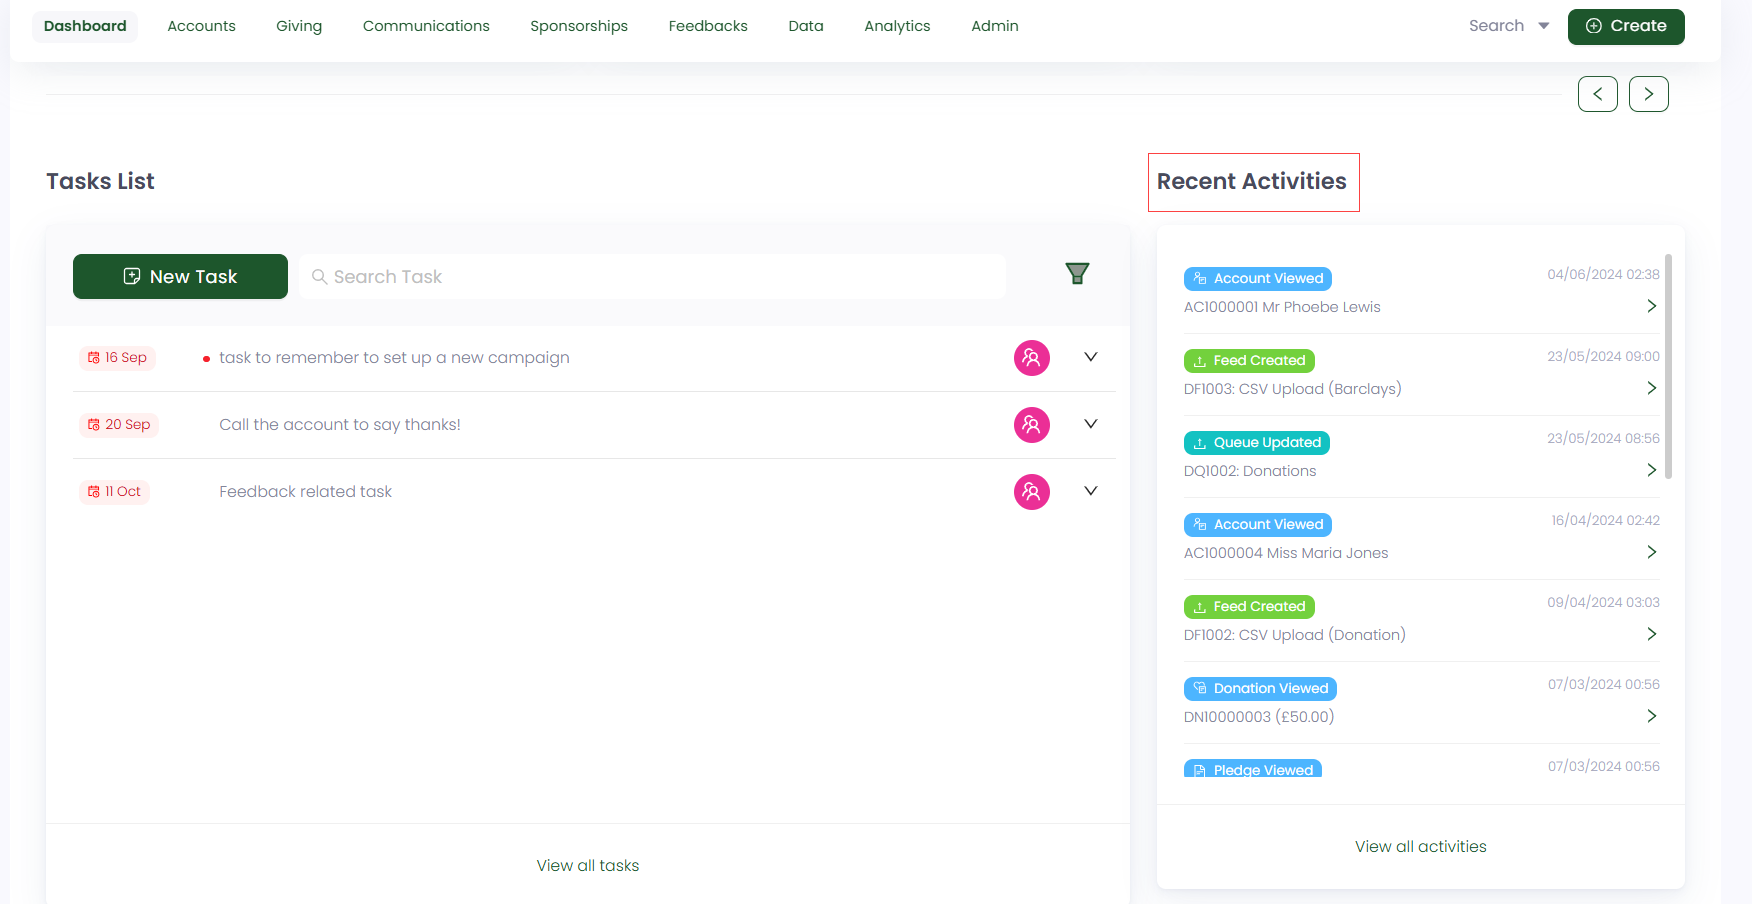
Task: Click the Pledge Viewed badge
Action: click(1253, 769)
